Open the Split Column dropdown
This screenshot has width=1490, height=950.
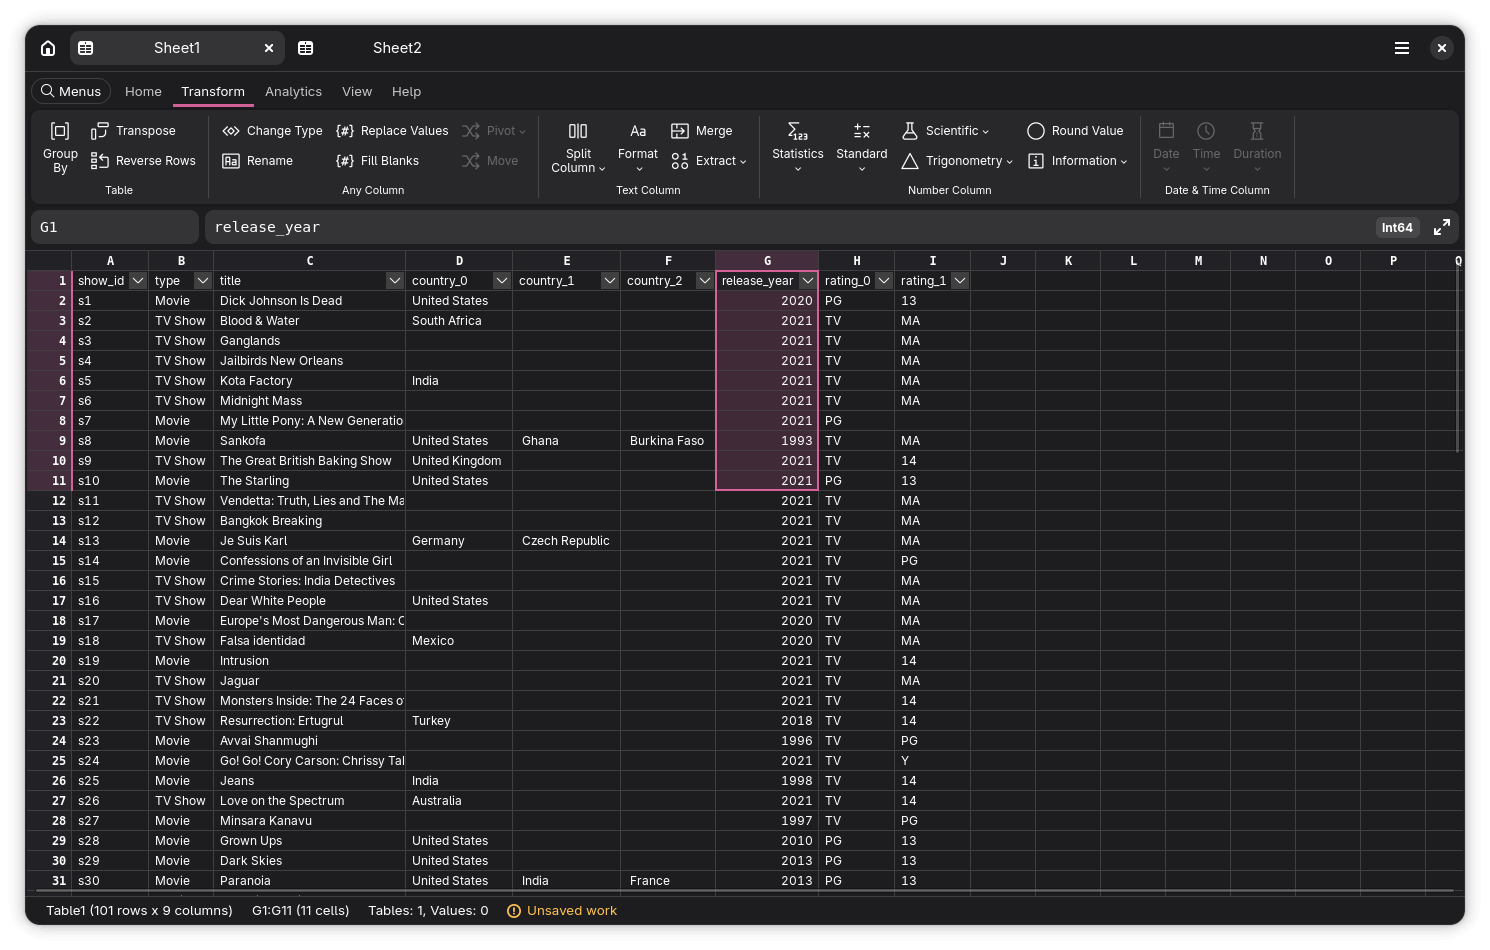coord(578,147)
